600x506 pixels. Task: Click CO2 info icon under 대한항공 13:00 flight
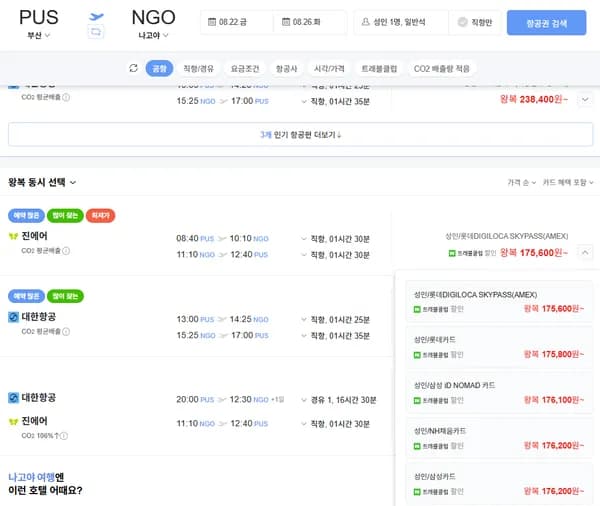(66, 330)
